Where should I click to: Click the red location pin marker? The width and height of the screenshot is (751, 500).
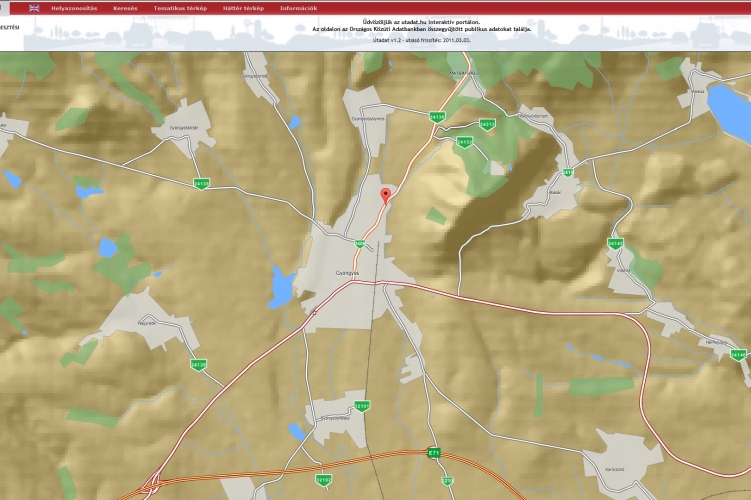386,194
